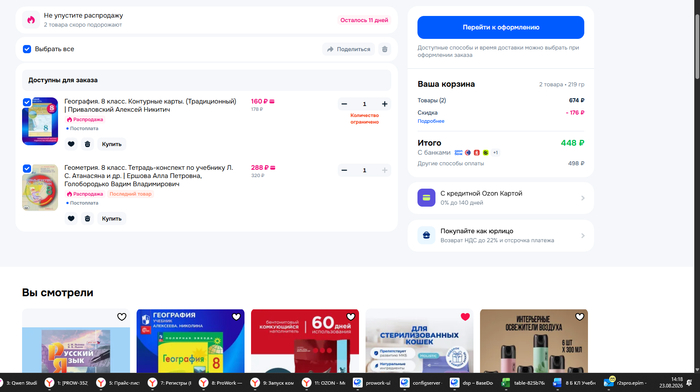Unfavorite the sterilized cats food card
This screenshot has width=700, height=392.
[465, 317]
